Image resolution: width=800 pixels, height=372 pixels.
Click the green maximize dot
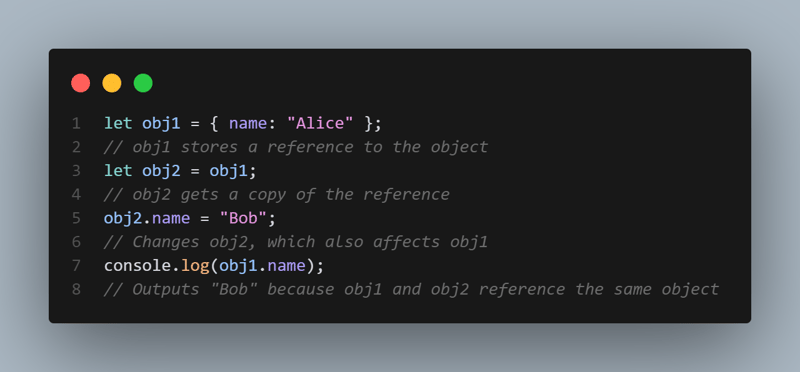pyautogui.click(x=143, y=83)
